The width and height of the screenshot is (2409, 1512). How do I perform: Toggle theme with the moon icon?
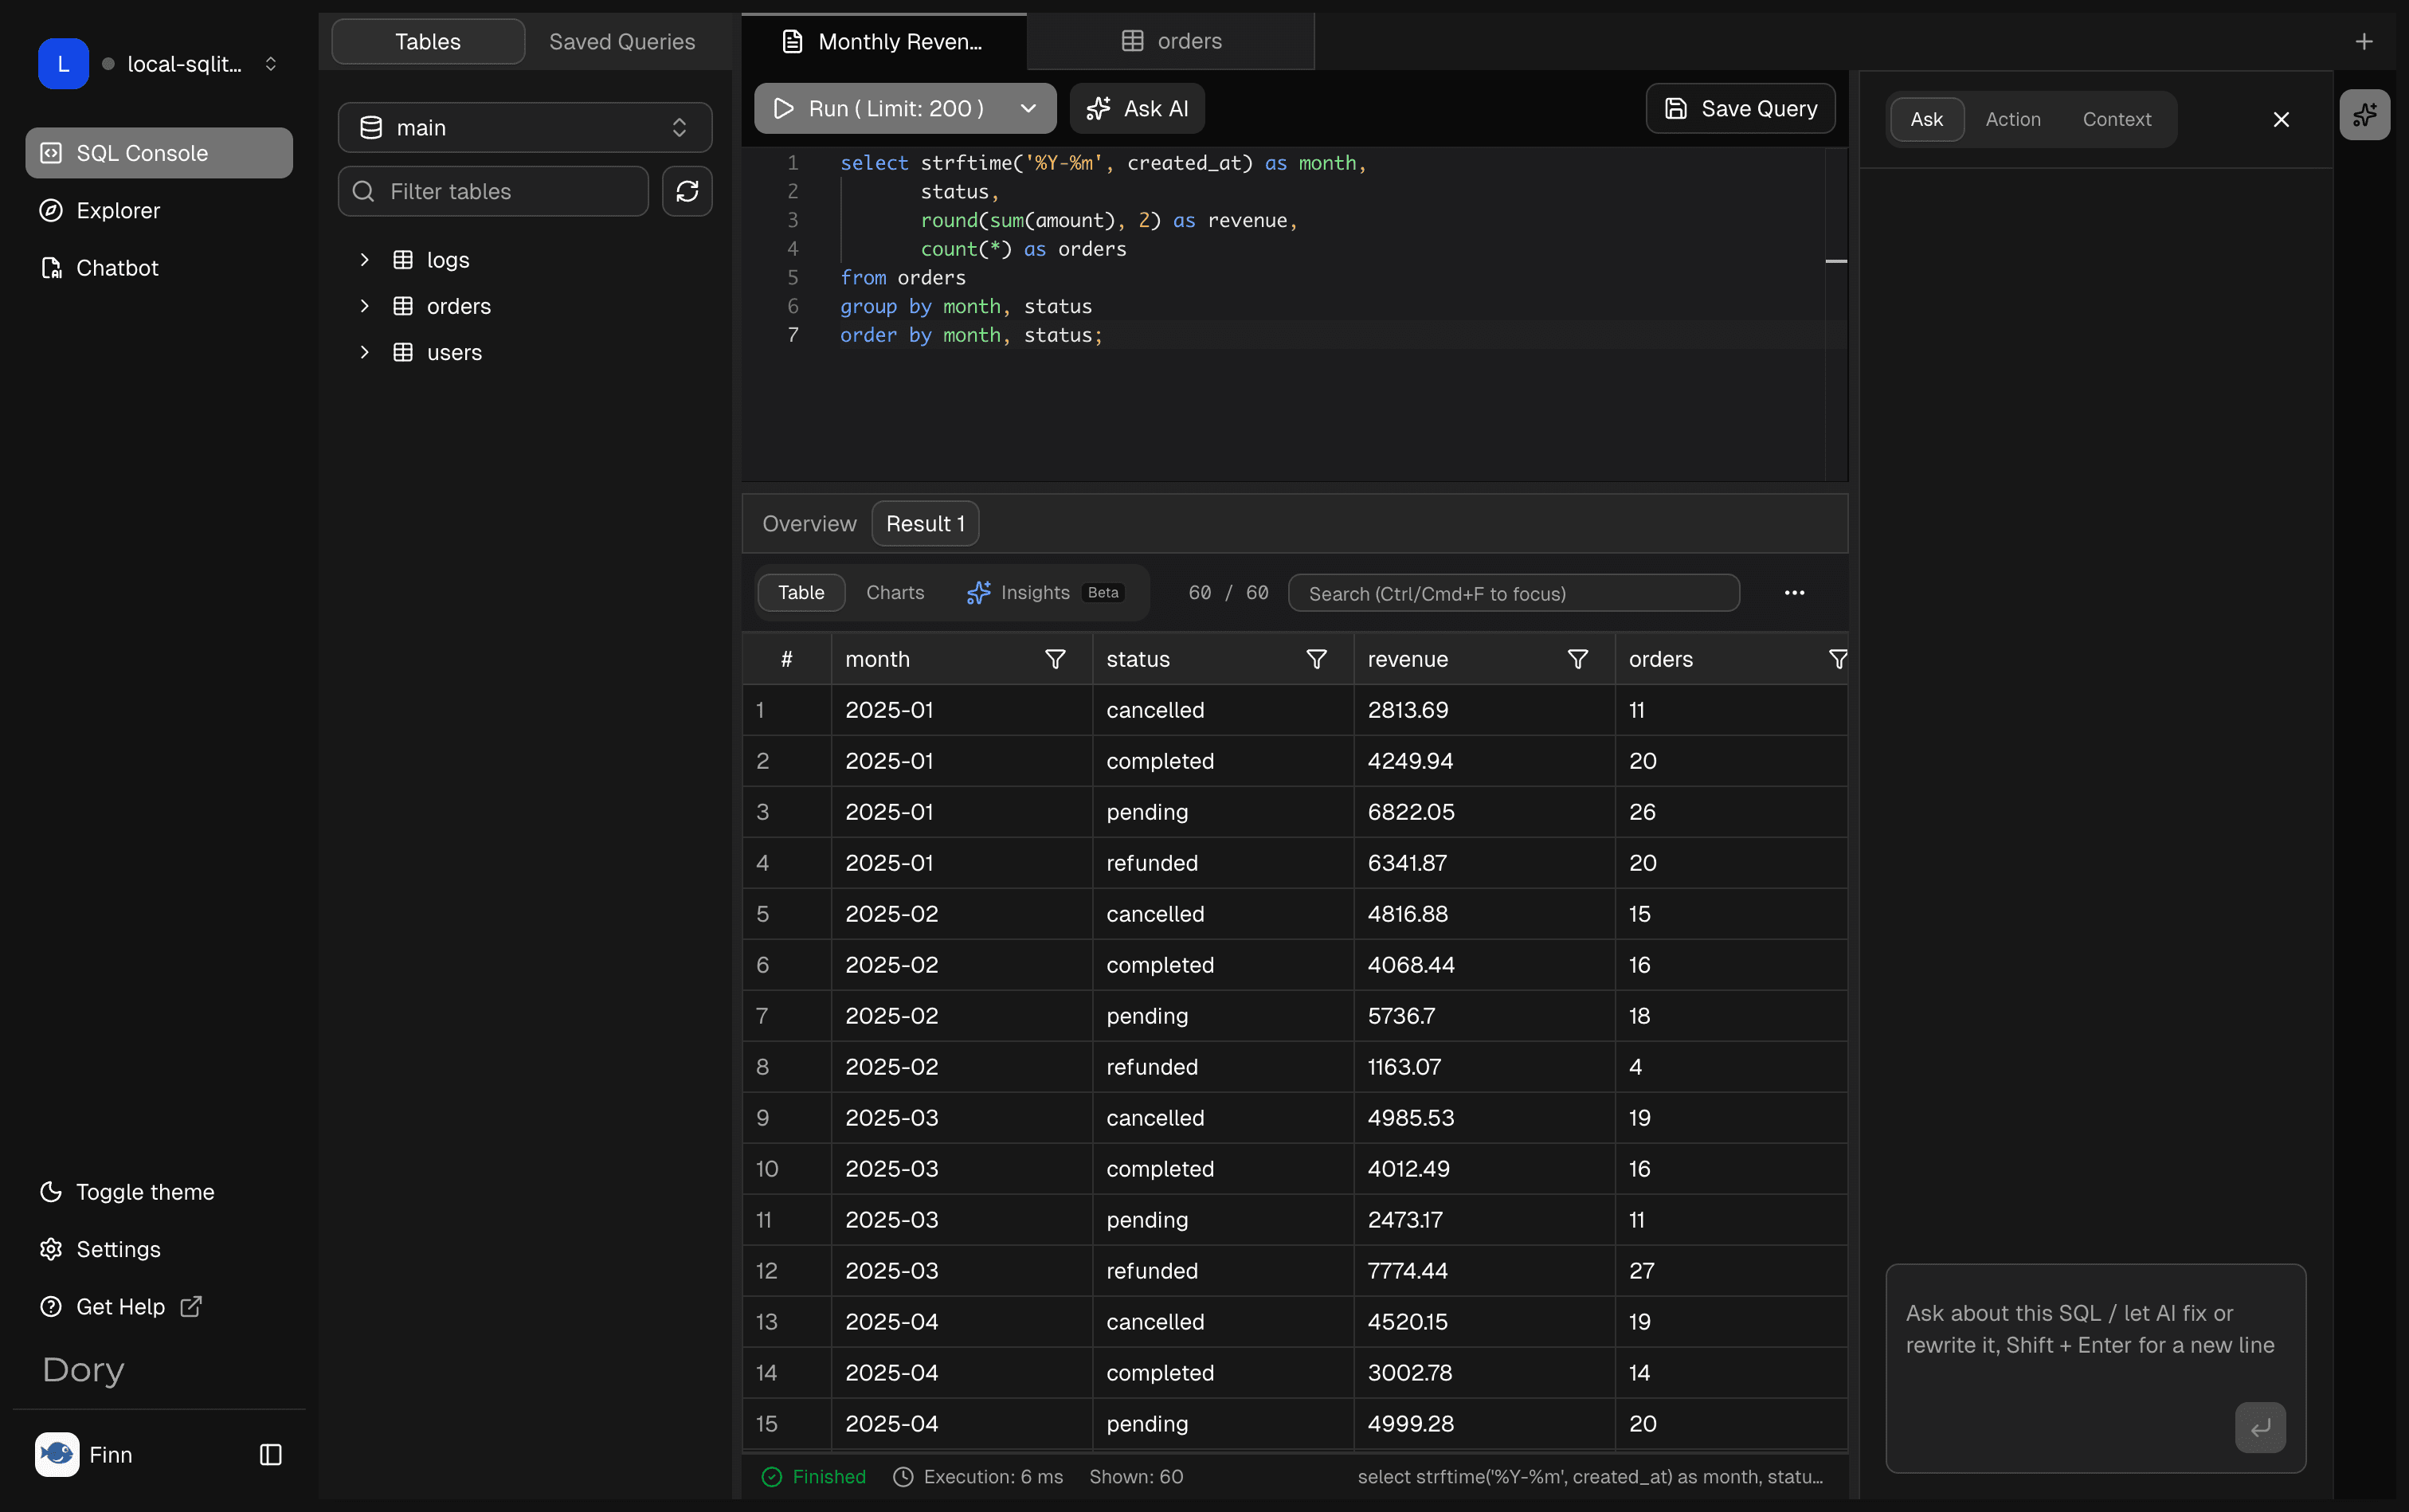point(51,1192)
